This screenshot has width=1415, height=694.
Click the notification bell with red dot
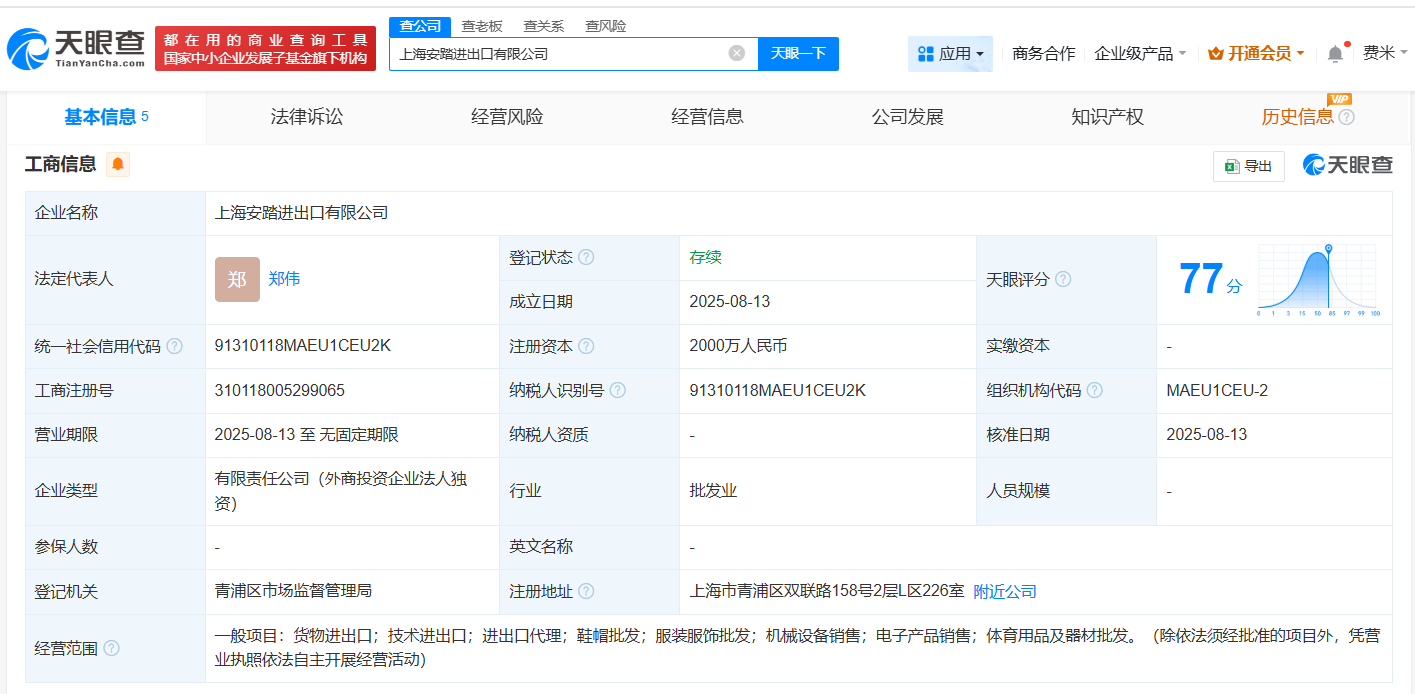point(1334,53)
